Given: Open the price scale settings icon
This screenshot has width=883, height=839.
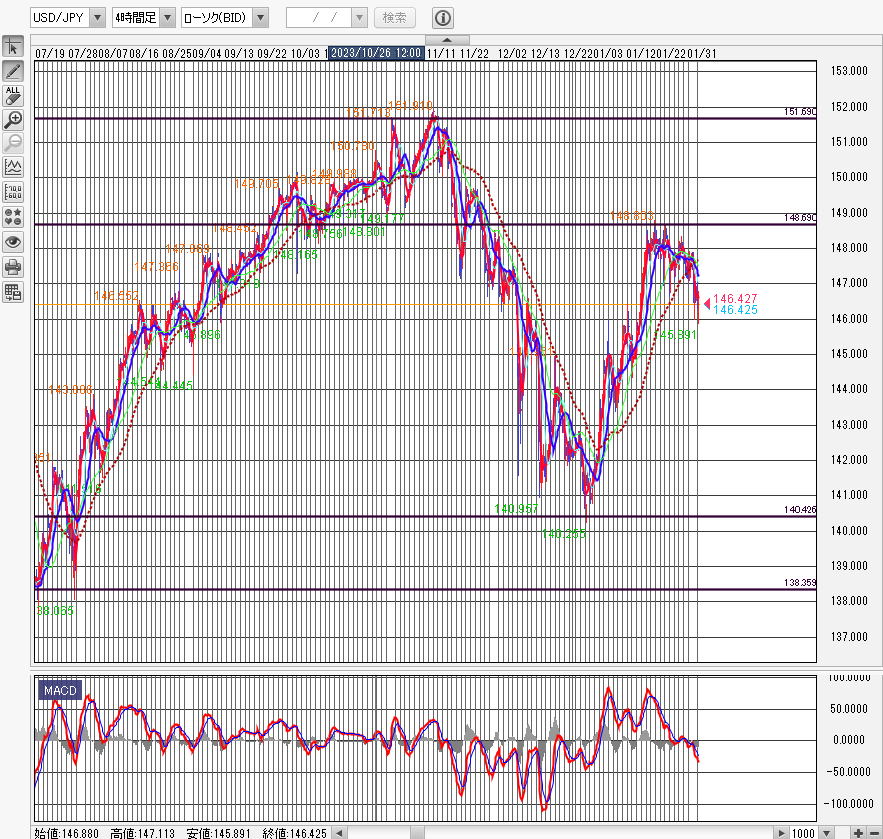Looking at the screenshot, I should [x=13, y=191].
